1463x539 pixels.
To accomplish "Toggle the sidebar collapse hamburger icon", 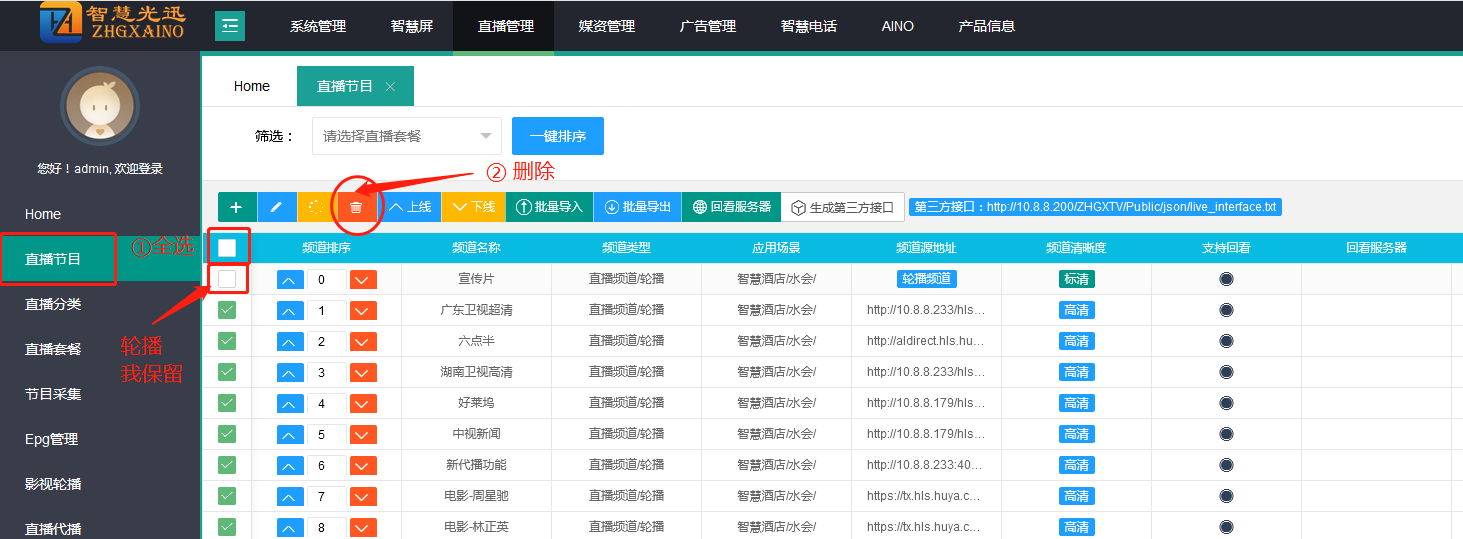I will point(230,26).
